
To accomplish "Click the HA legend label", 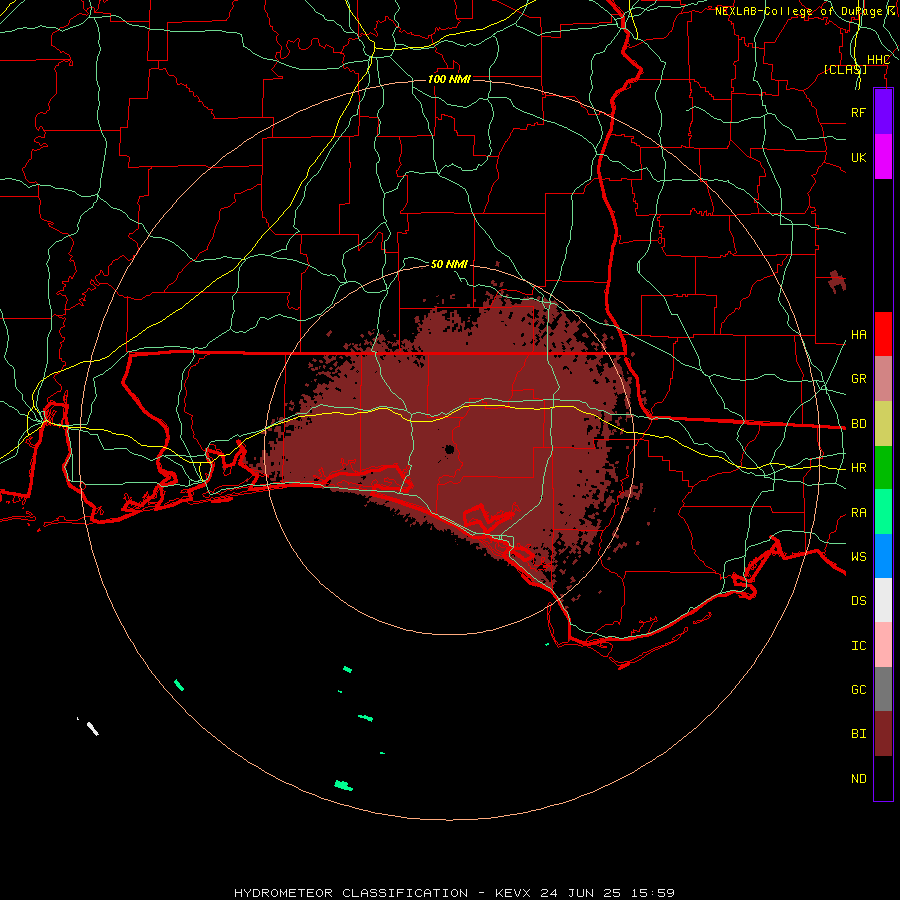I will pyautogui.click(x=858, y=334).
